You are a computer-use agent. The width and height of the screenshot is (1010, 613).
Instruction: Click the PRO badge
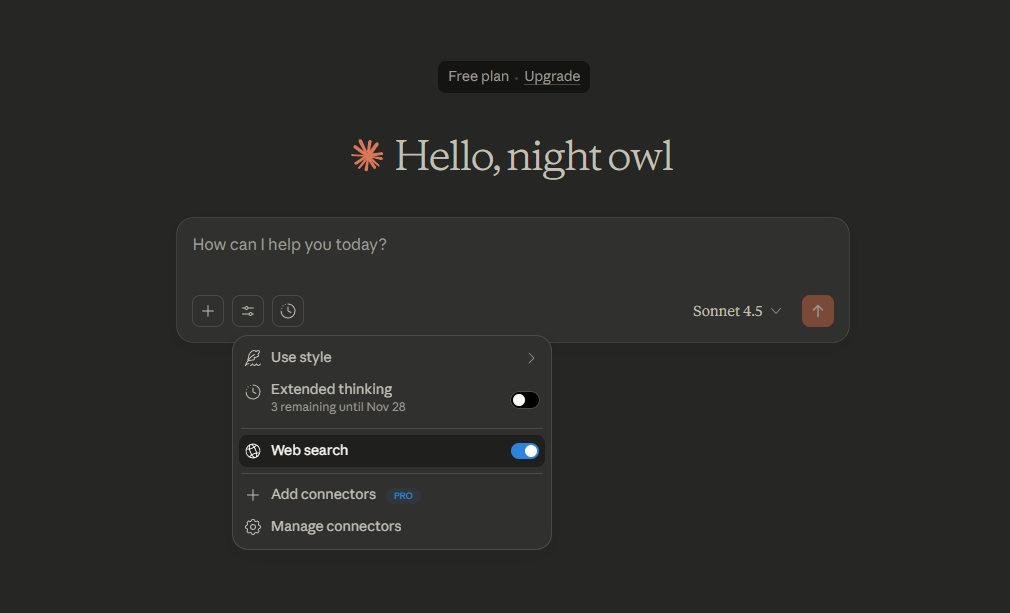(x=403, y=496)
